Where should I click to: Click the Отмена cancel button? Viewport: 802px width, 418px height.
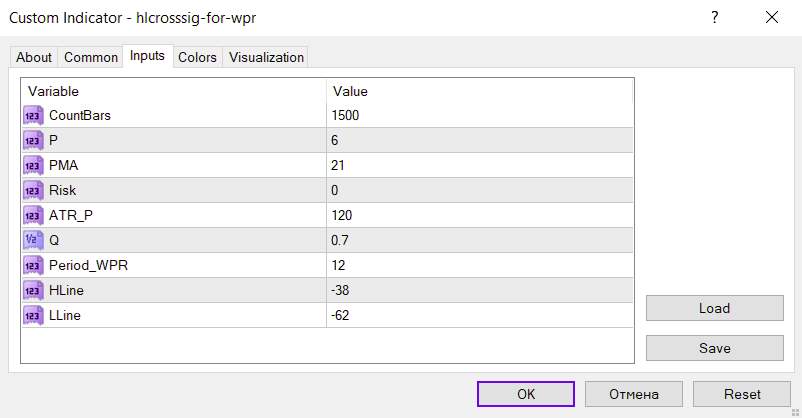pyautogui.click(x=634, y=394)
